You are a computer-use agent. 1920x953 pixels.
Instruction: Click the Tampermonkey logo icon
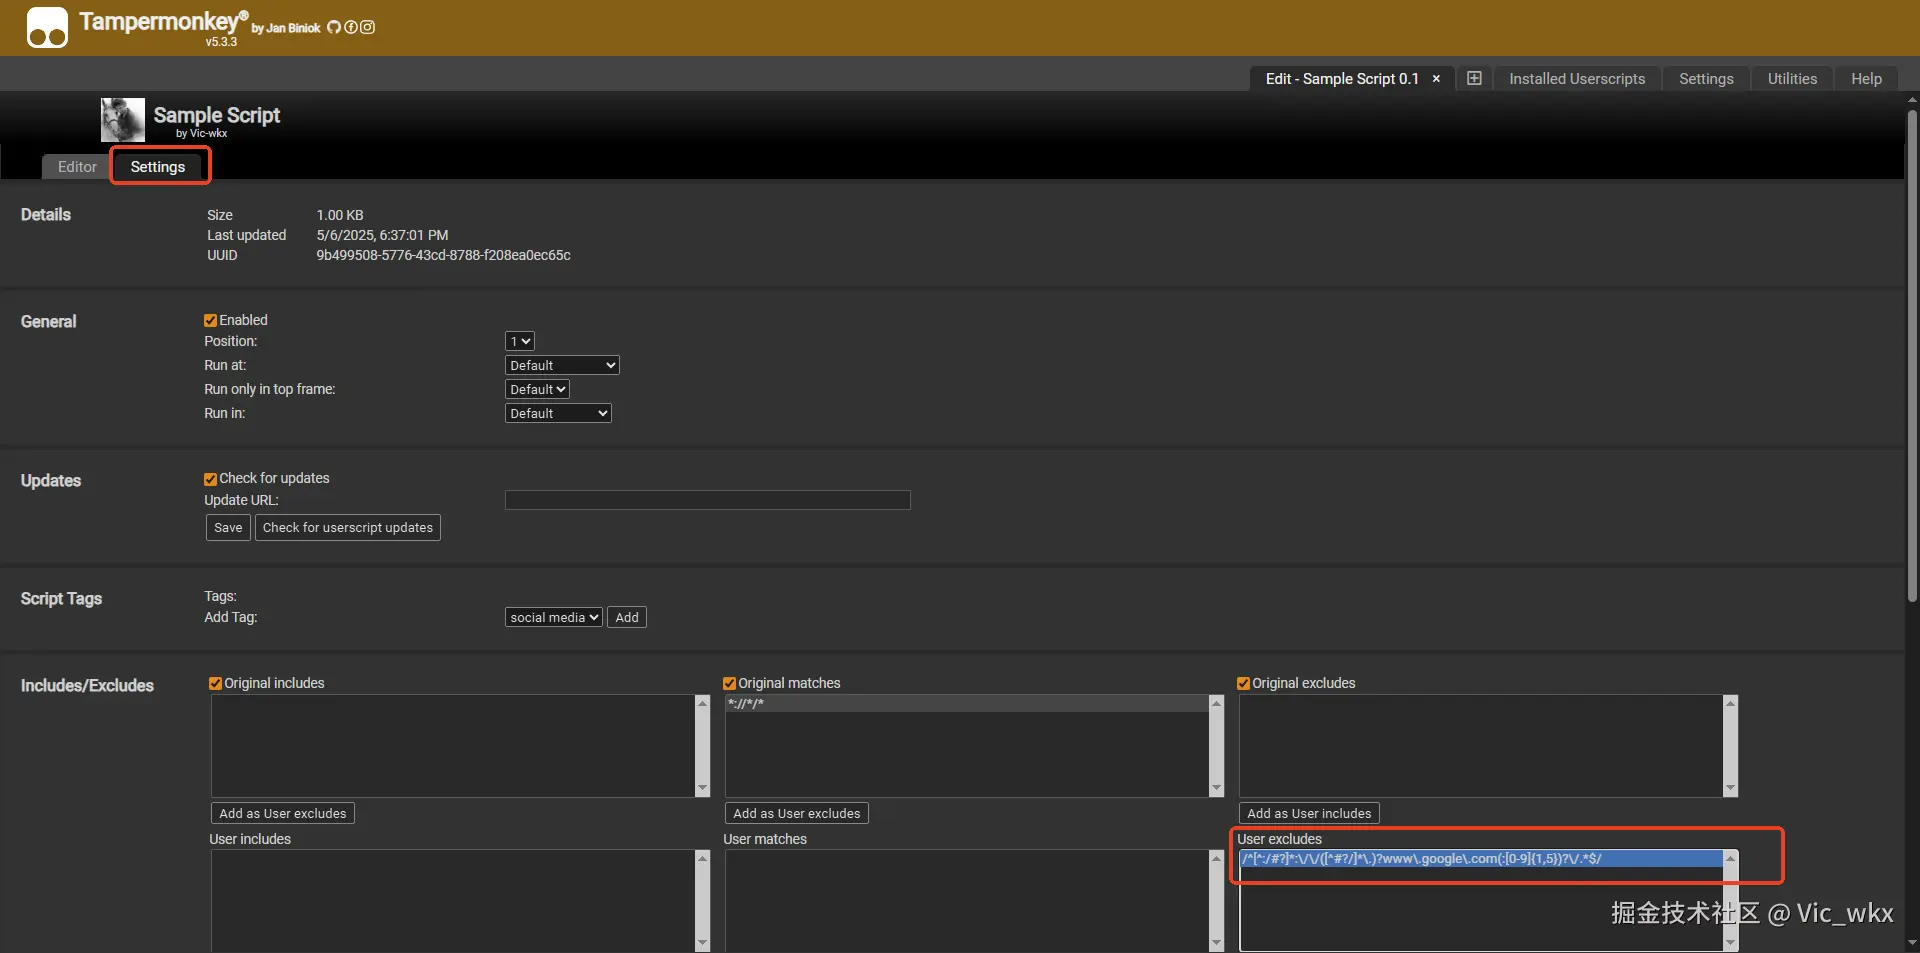coord(46,27)
